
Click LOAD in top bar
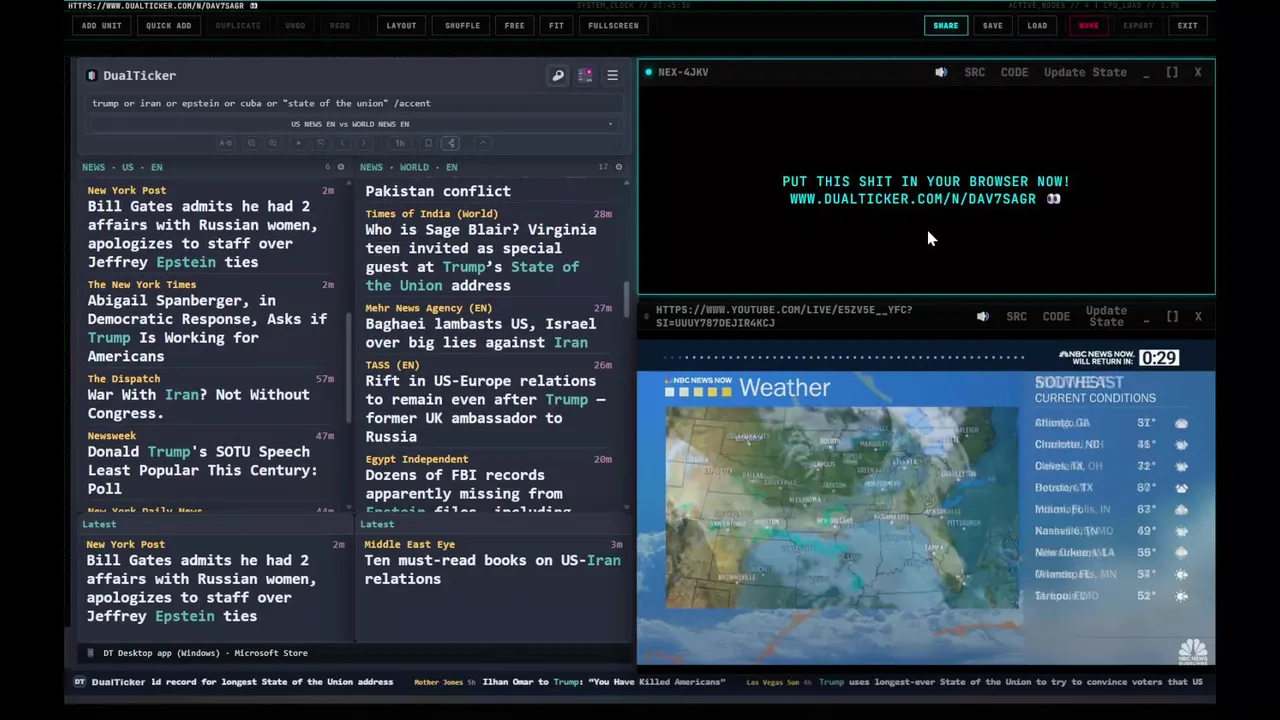coord(1037,26)
